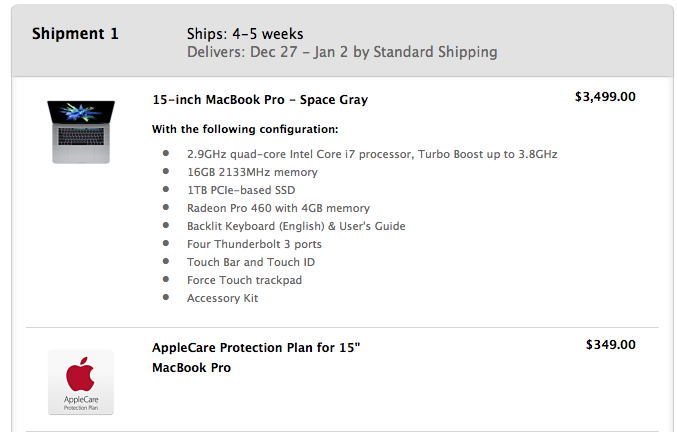Image resolution: width=677 pixels, height=432 pixels.
Task: Click the Backlit Keyboard (English) item
Action: coord(296,226)
